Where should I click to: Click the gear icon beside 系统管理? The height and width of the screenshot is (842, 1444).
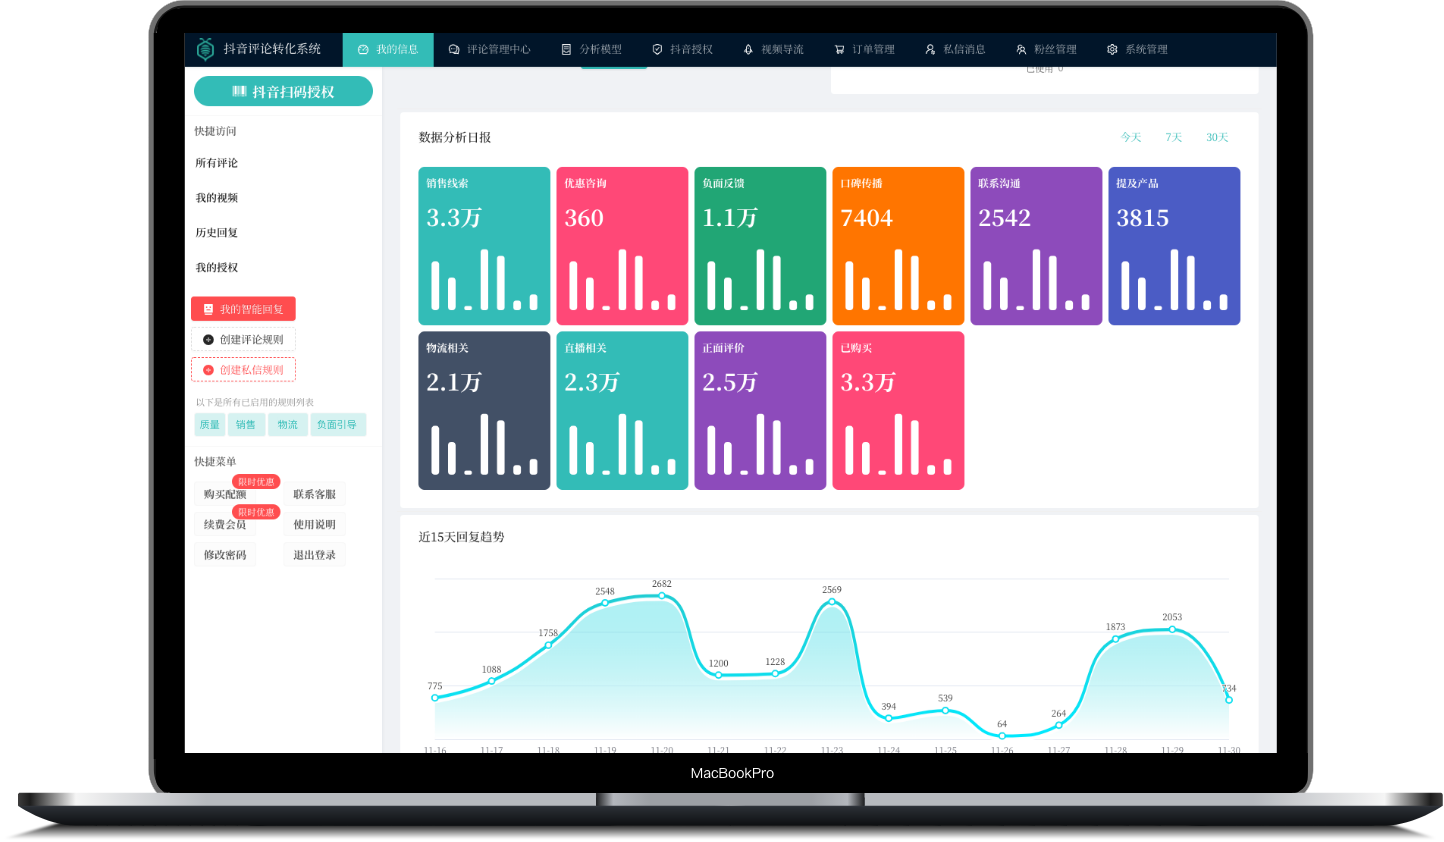click(1112, 49)
